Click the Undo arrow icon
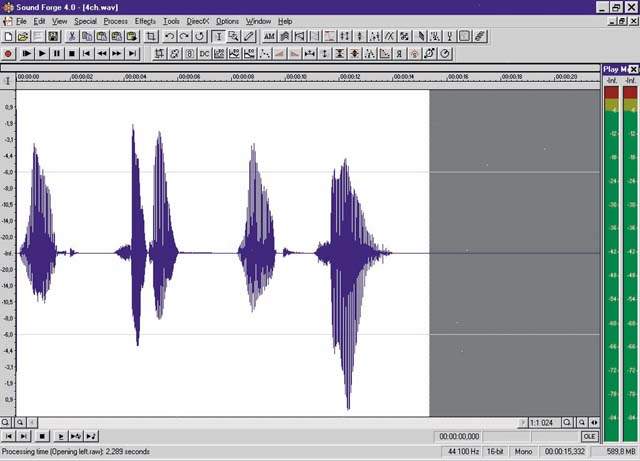The height and width of the screenshot is (461, 640). click(x=171, y=36)
